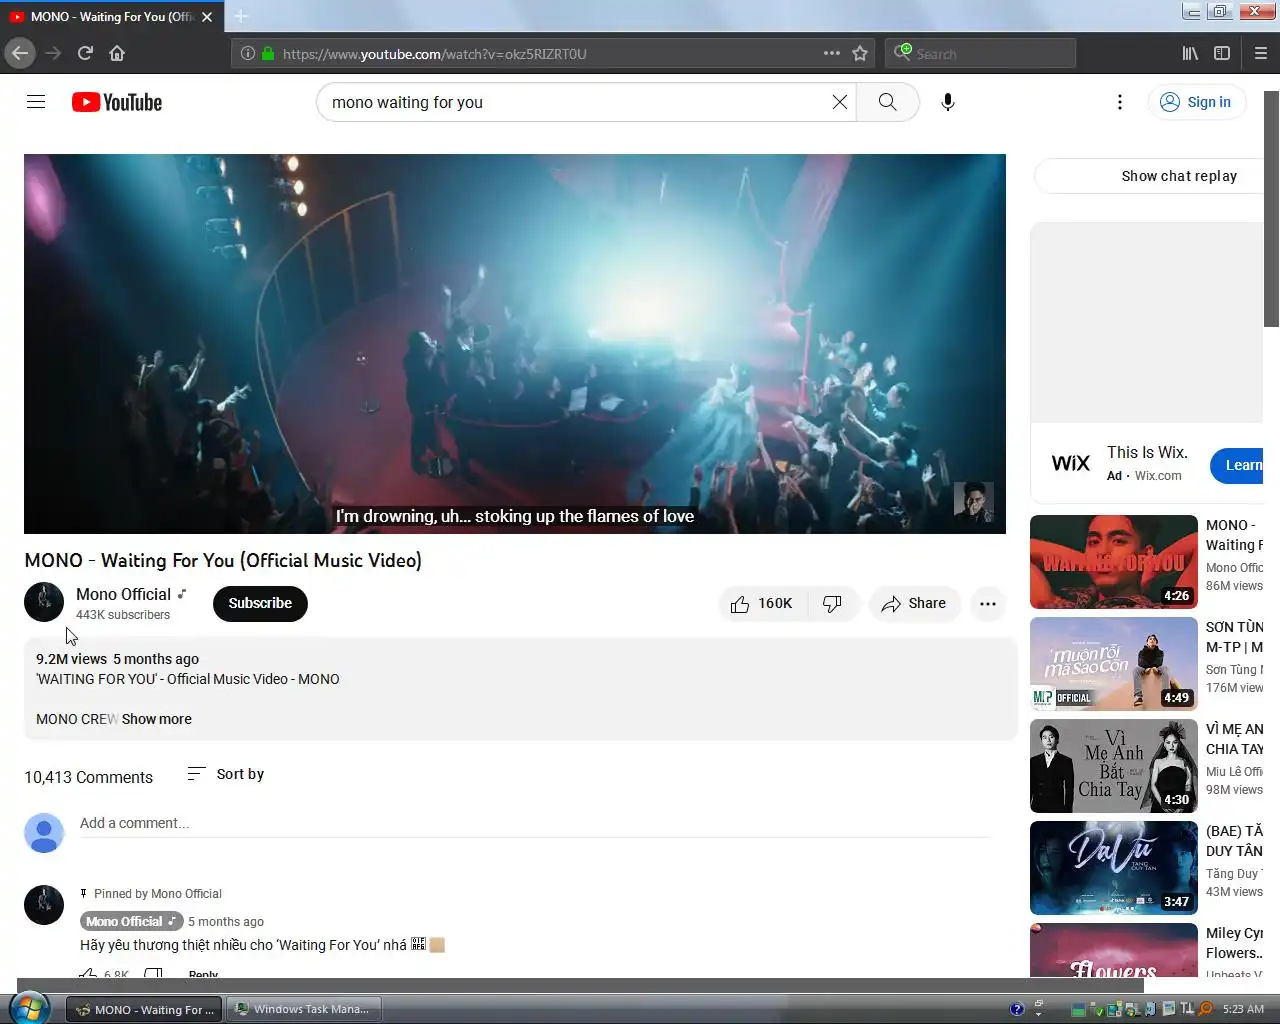
Task: Switch to Windows Task Manager taskbar item
Action: tap(304, 1009)
